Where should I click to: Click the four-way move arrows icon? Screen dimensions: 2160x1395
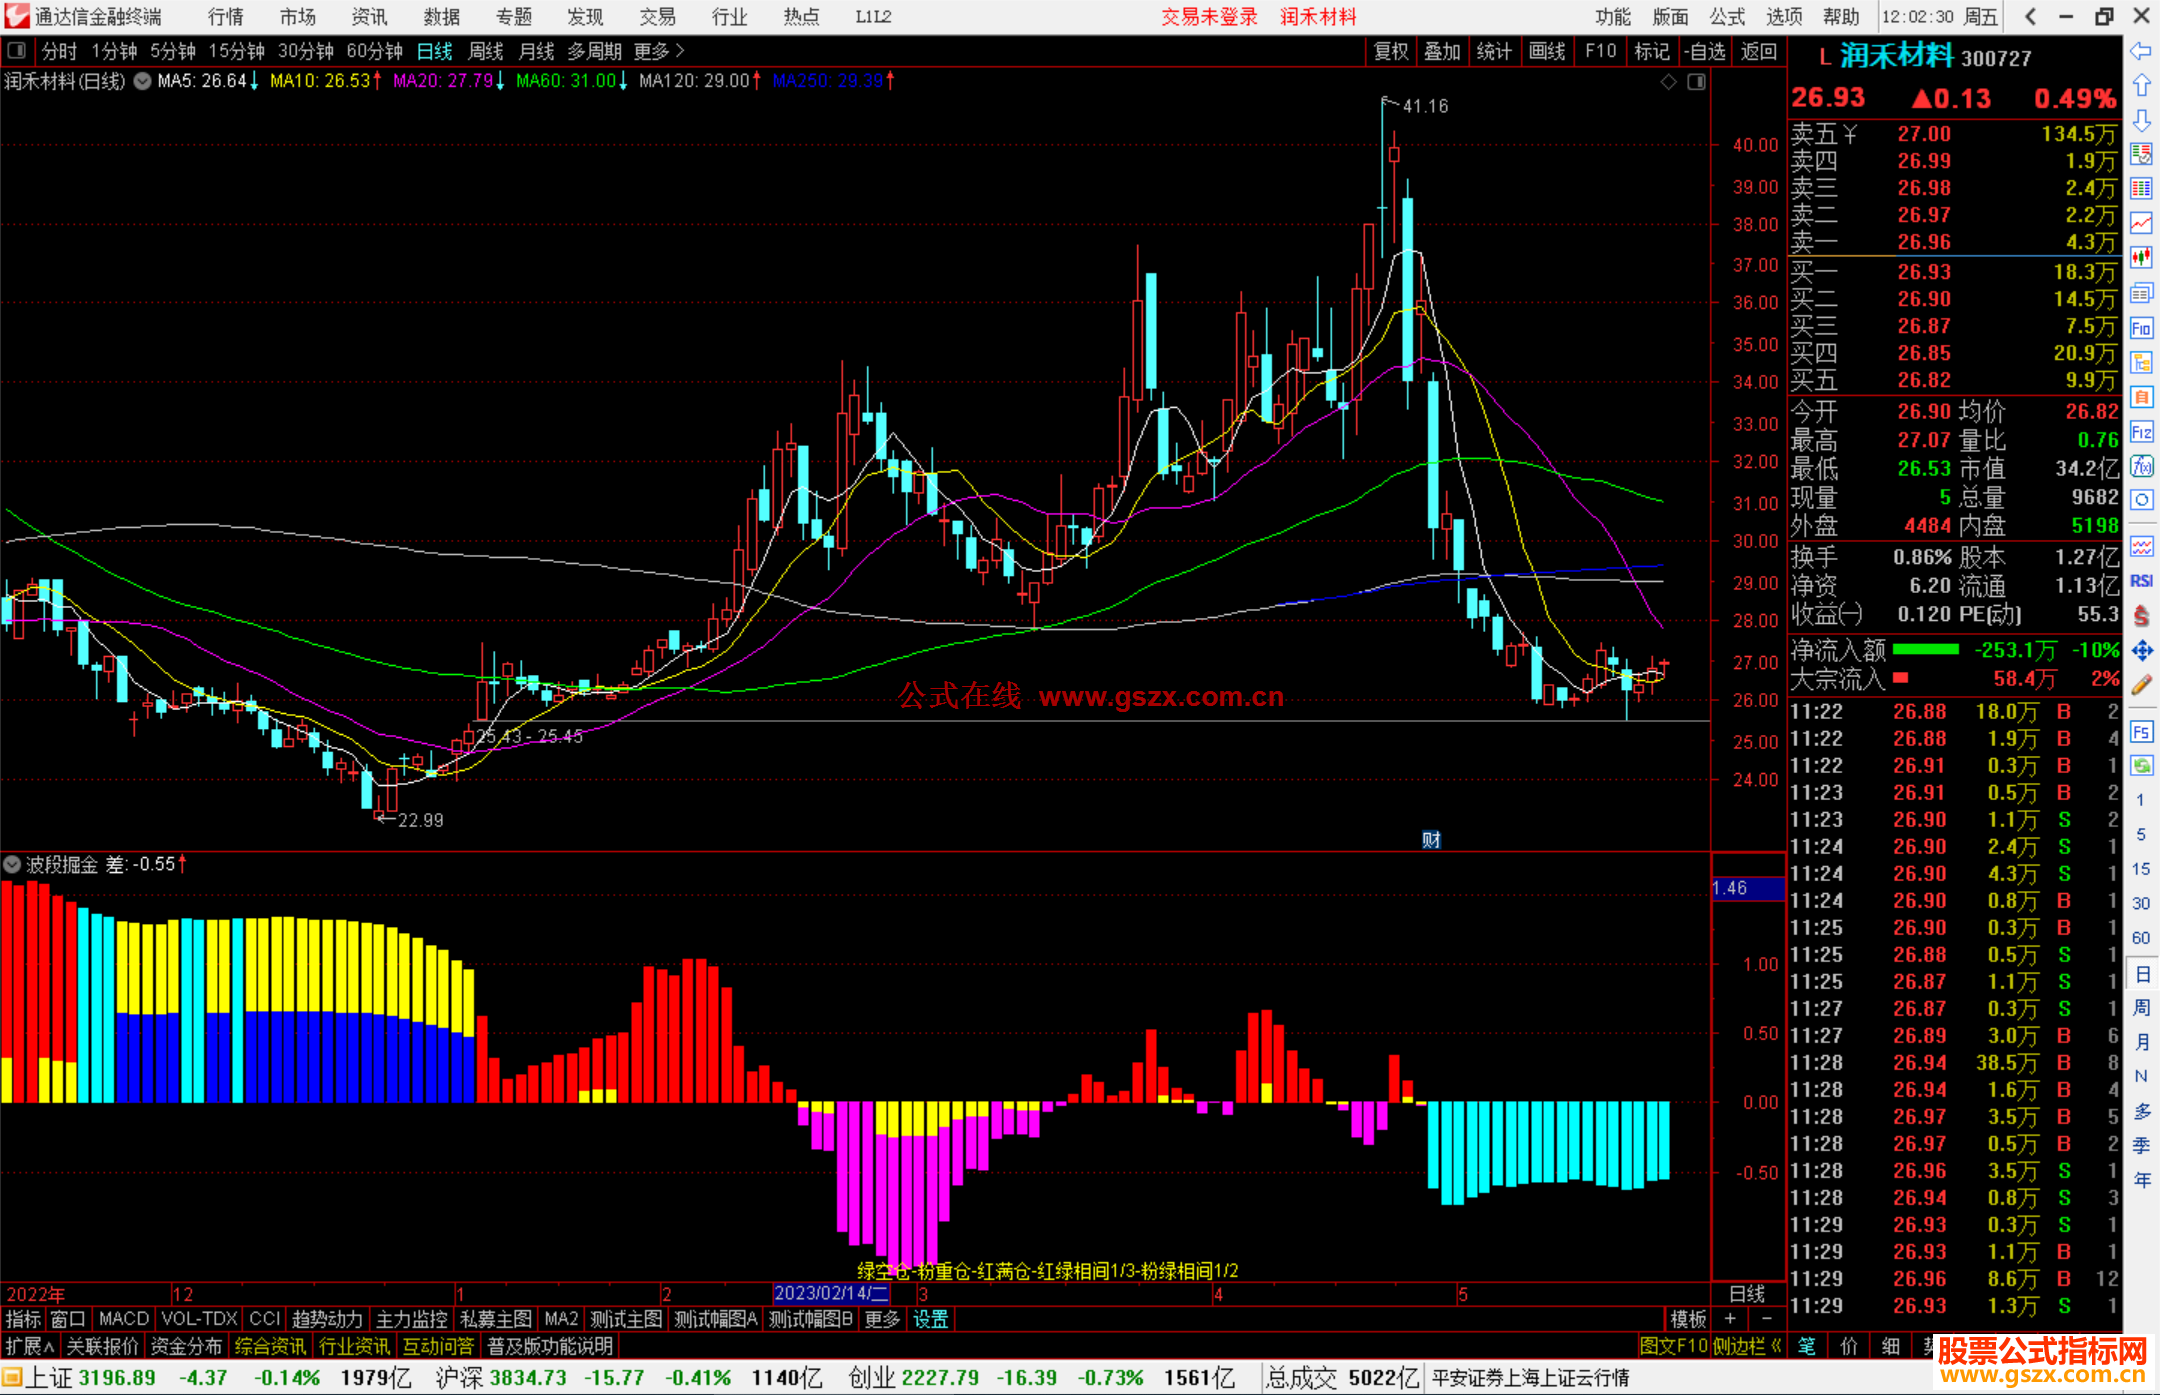click(x=2141, y=651)
